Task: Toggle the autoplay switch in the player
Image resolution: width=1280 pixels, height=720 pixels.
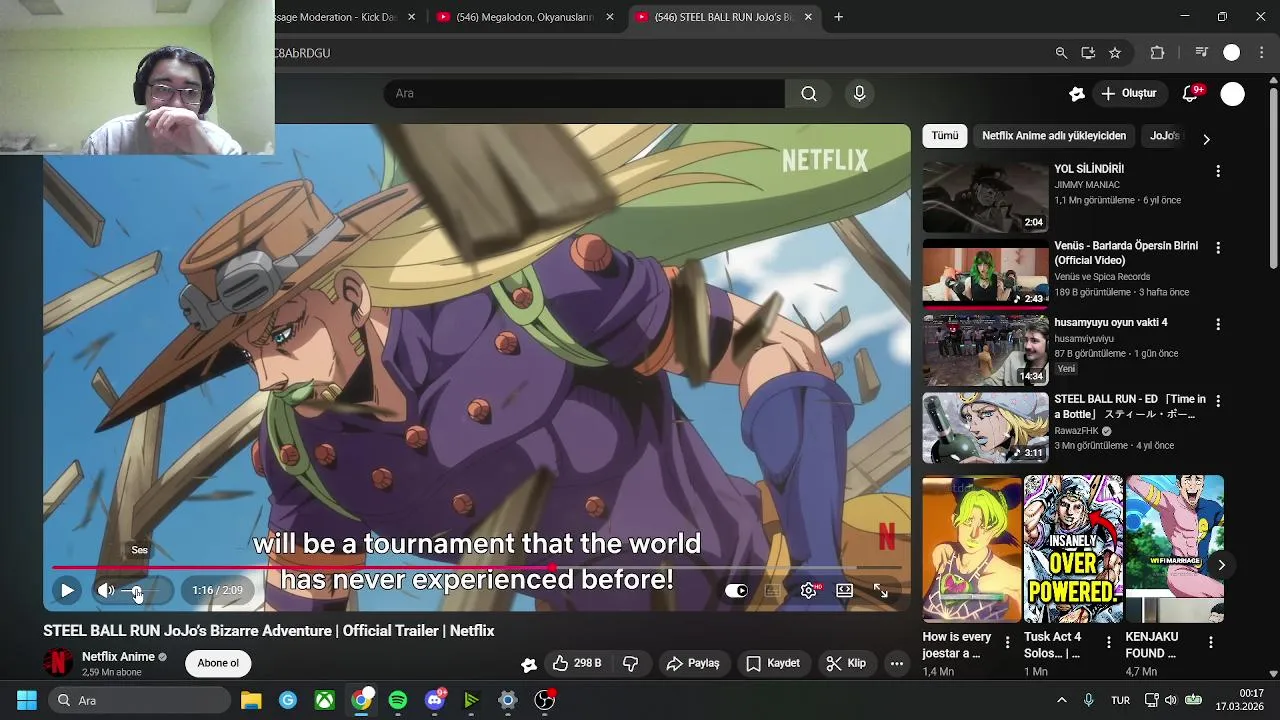Action: 736,591
